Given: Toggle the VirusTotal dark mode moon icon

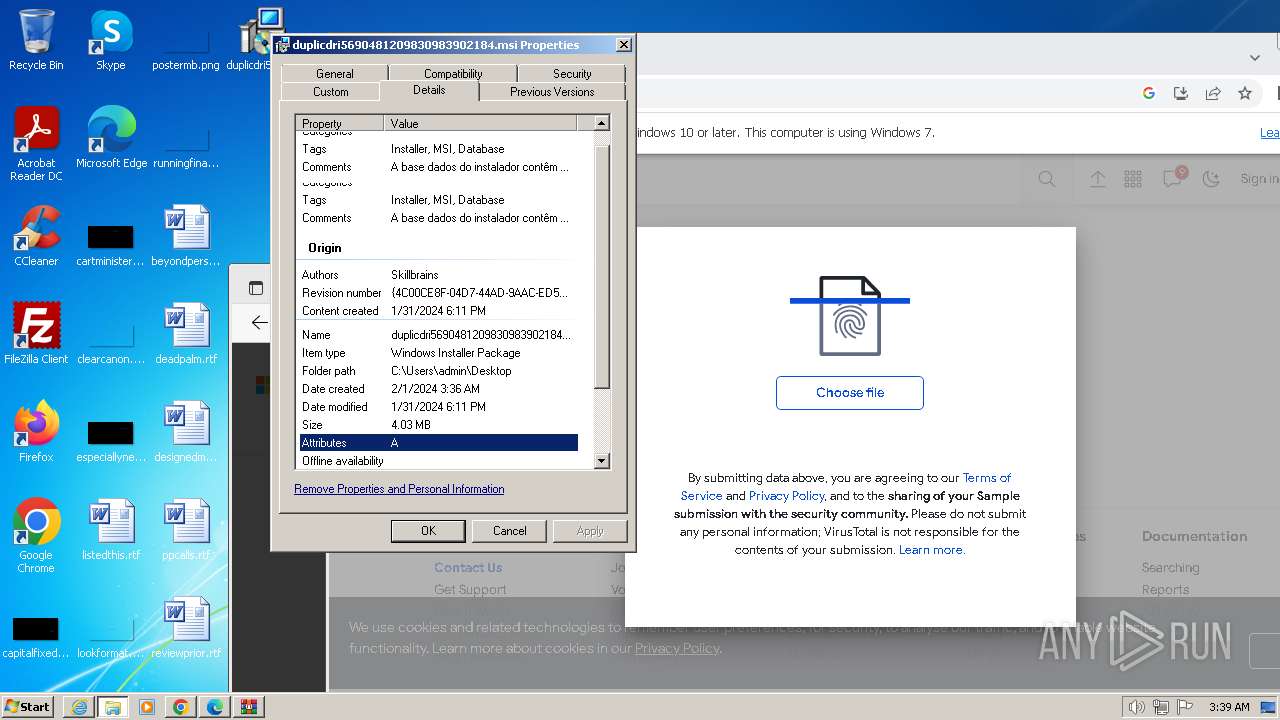Looking at the screenshot, I should tap(1211, 179).
